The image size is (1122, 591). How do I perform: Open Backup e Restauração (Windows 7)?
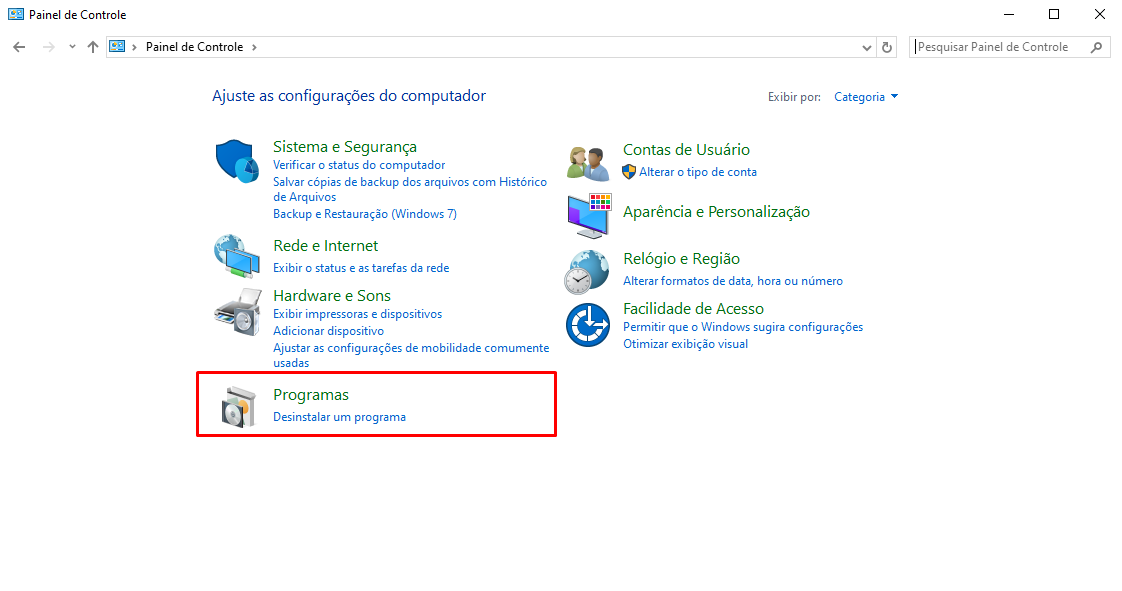[365, 214]
